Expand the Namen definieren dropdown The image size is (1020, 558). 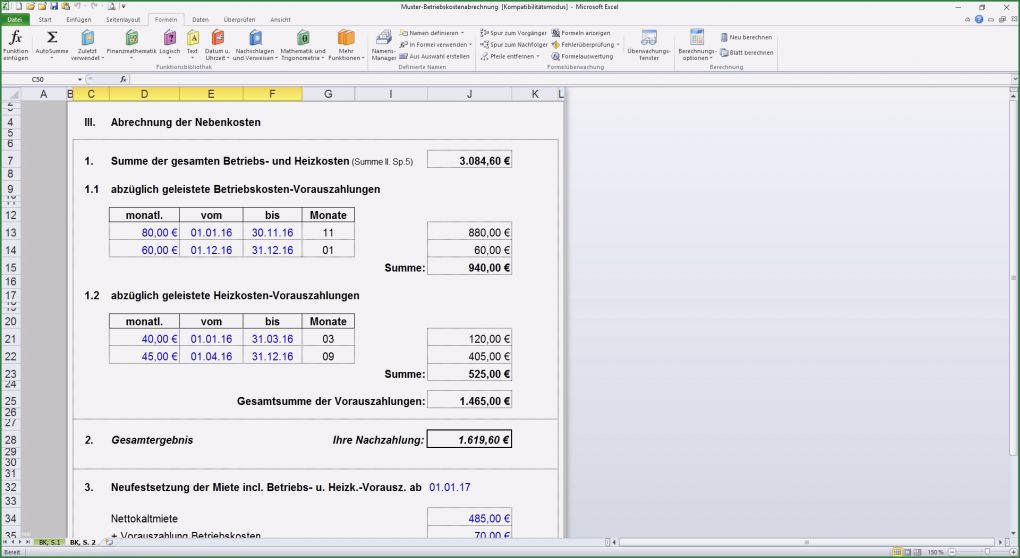434,33
